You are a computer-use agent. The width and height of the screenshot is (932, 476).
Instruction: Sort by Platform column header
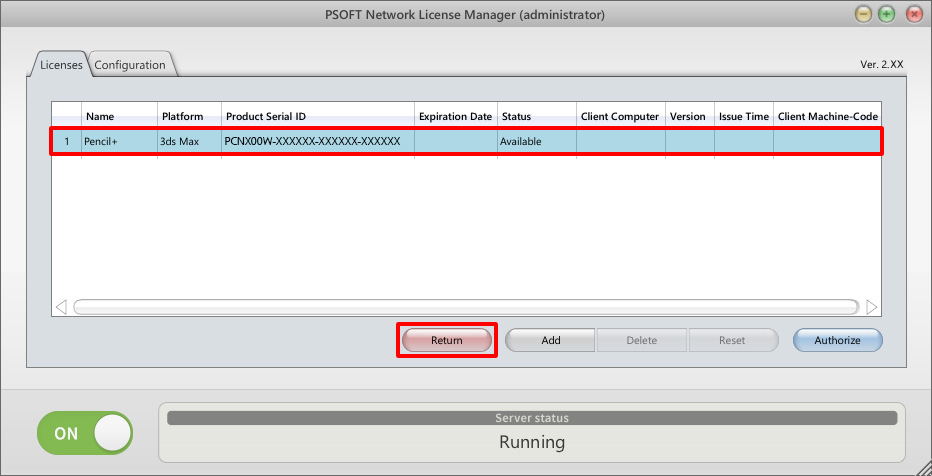pyautogui.click(x=189, y=116)
